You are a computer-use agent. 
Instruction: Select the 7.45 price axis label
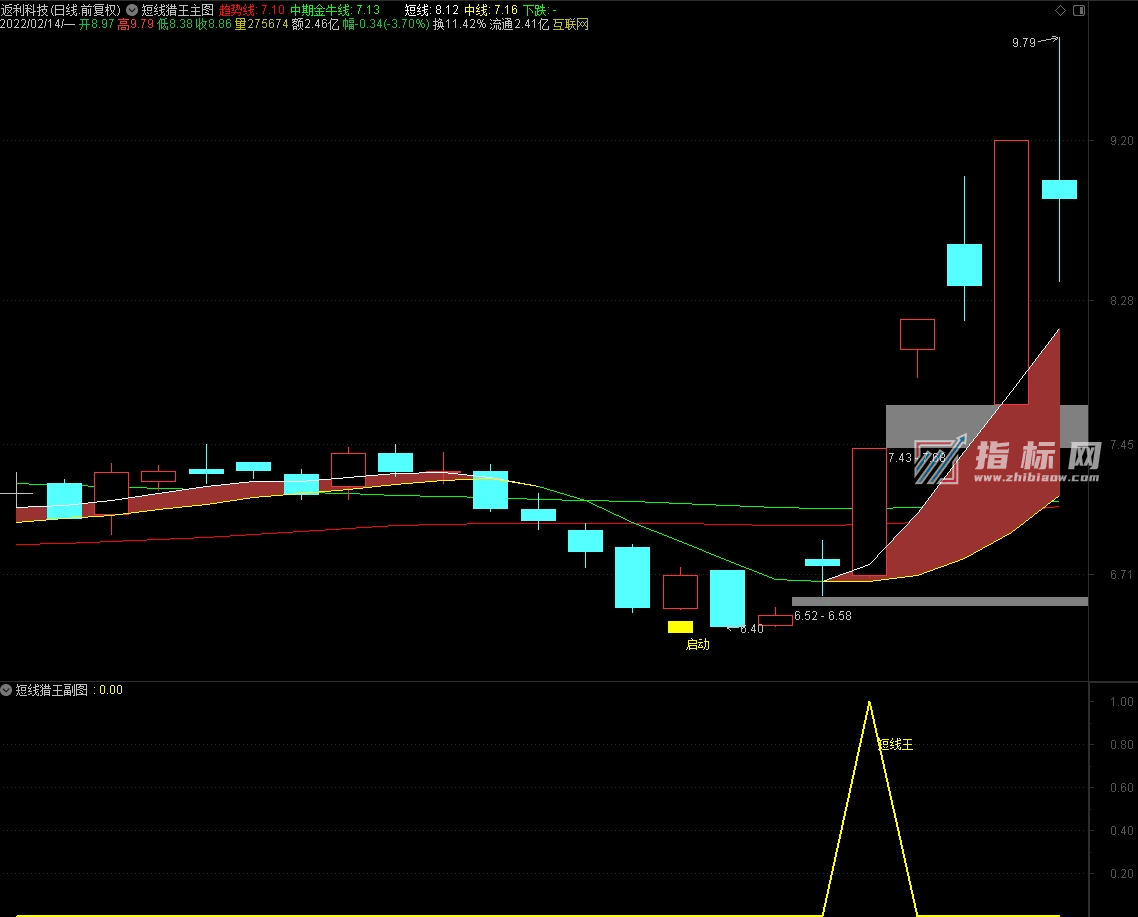tap(1121, 444)
